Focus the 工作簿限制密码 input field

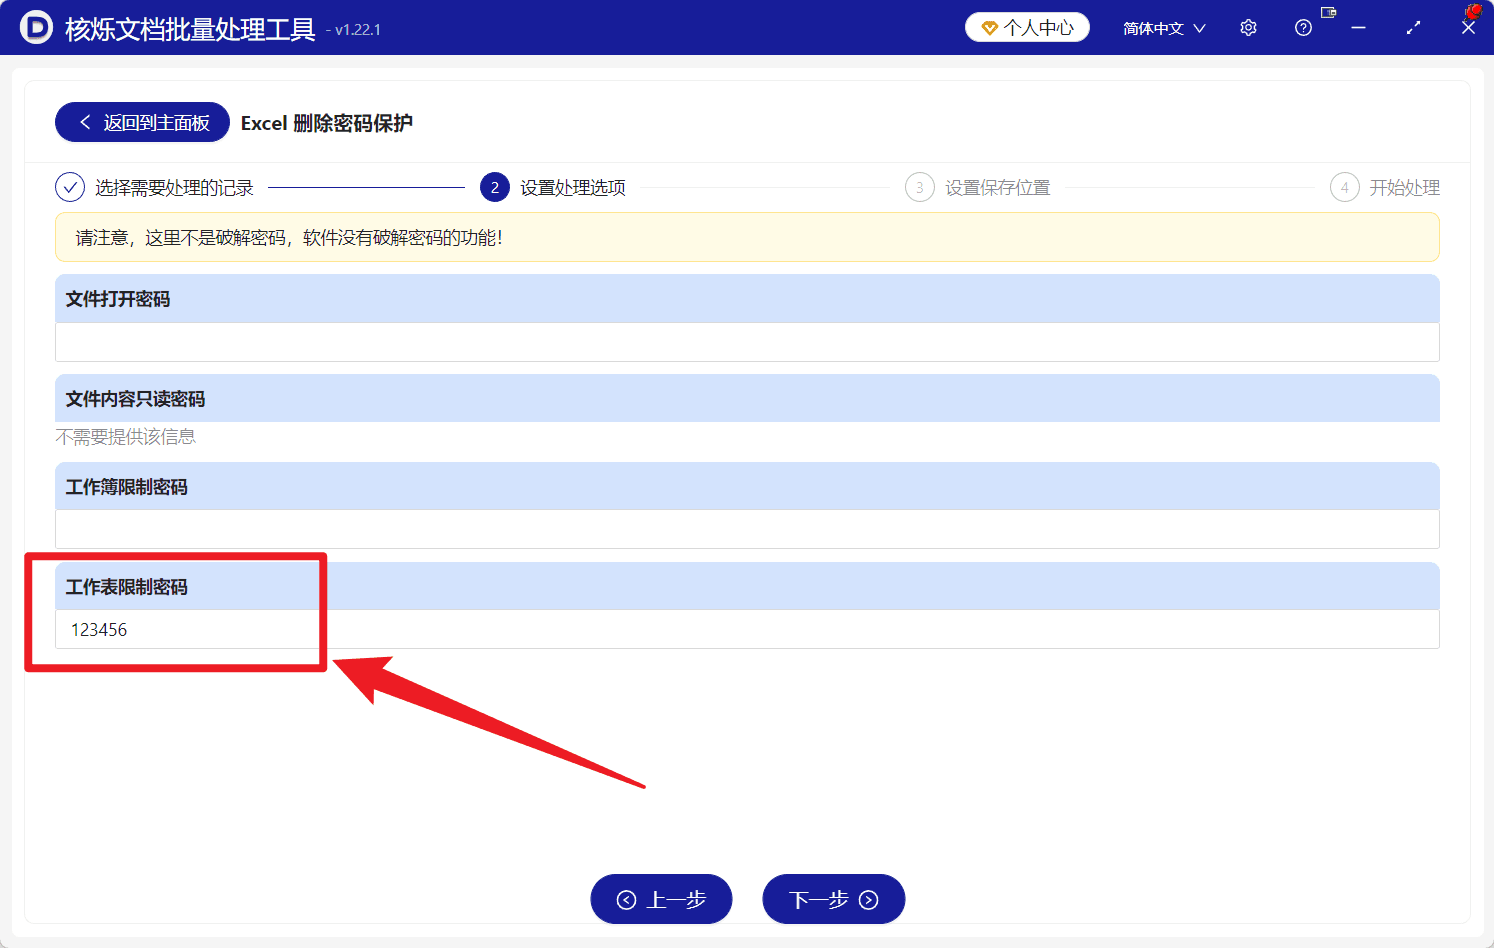747,529
